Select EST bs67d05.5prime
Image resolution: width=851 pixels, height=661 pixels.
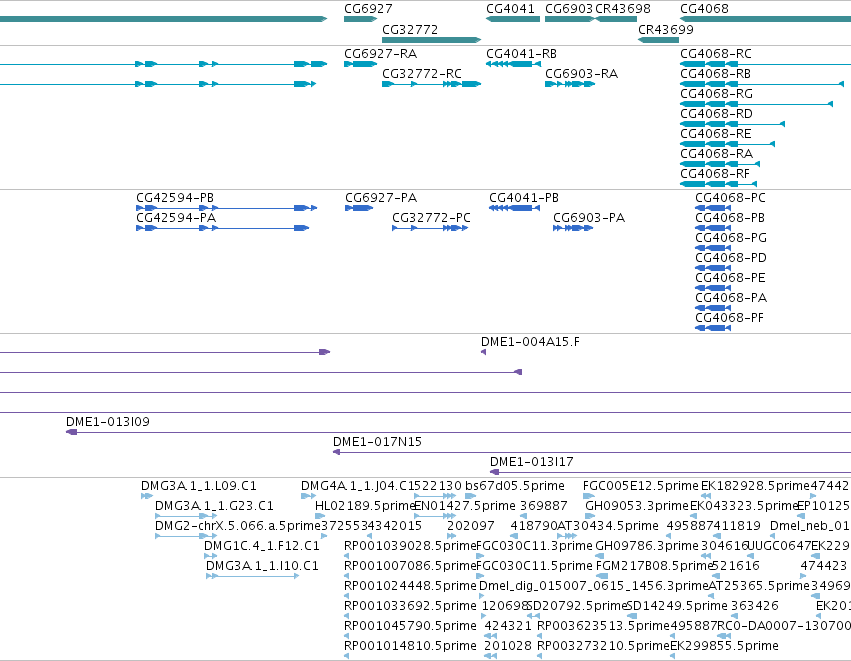coord(515,486)
